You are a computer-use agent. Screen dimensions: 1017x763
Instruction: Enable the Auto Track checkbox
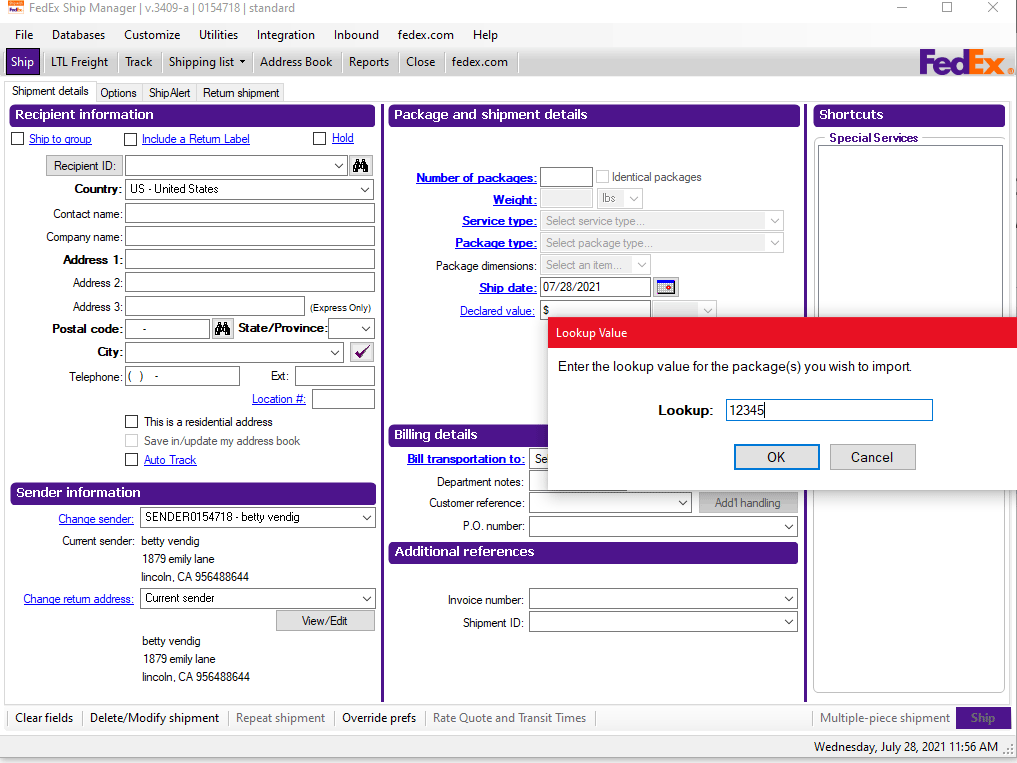(x=132, y=459)
